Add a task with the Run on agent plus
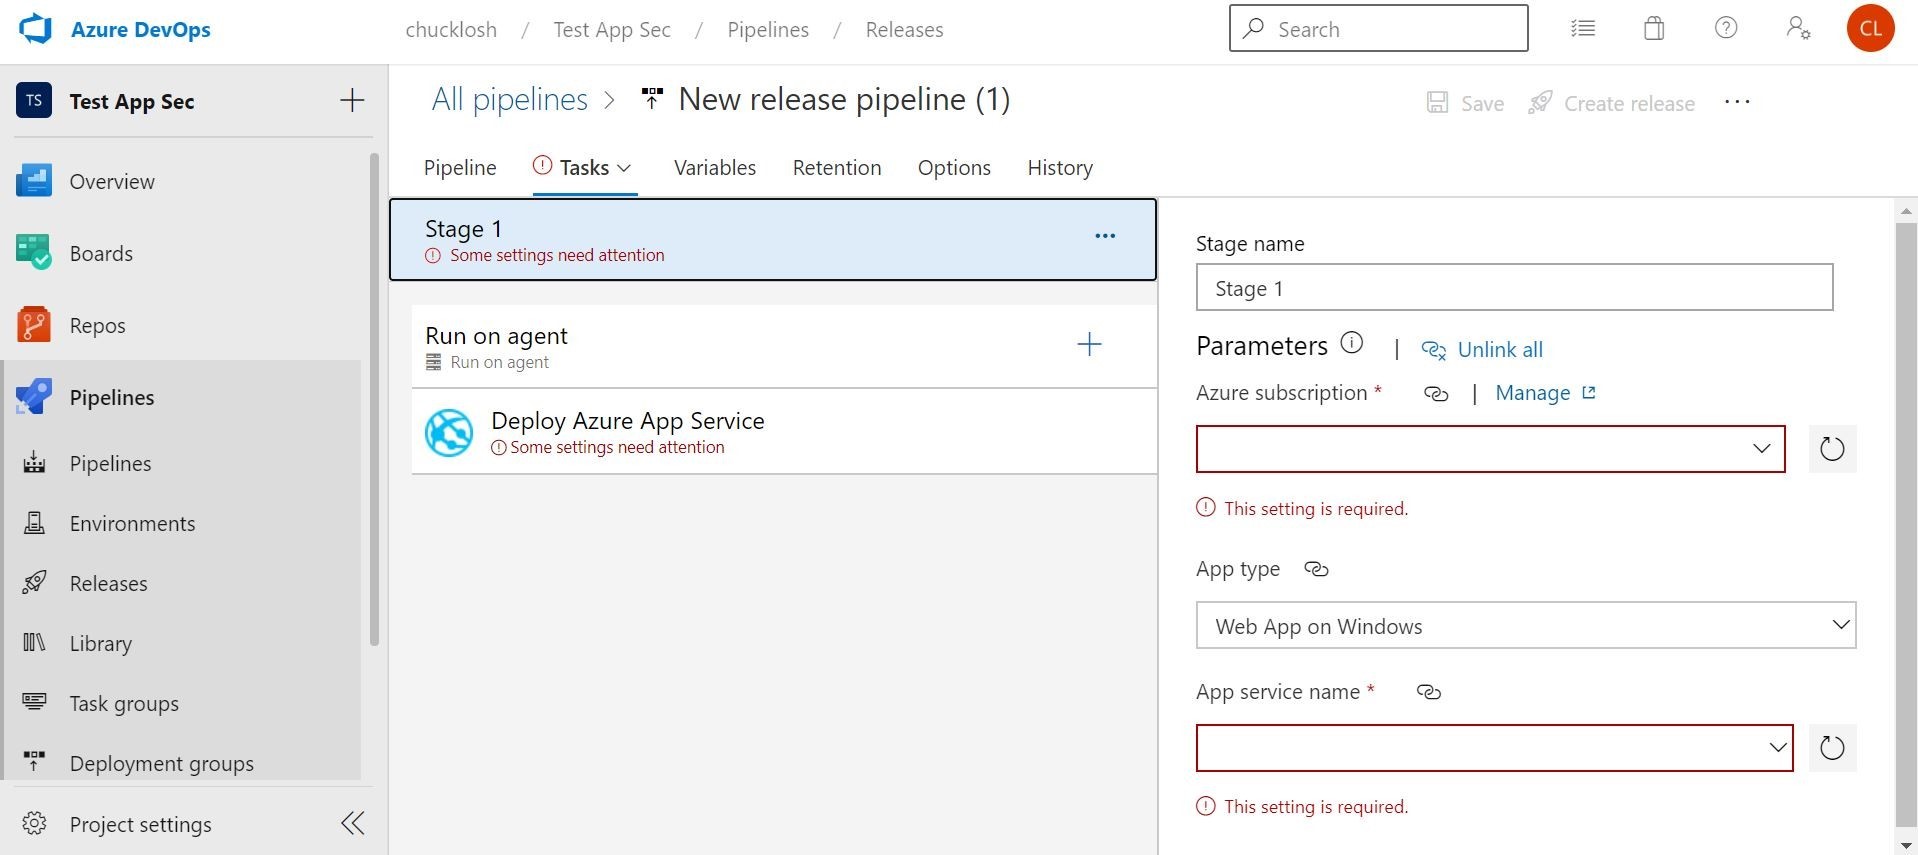Image resolution: width=1918 pixels, height=855 pixels. [1089, 344]
